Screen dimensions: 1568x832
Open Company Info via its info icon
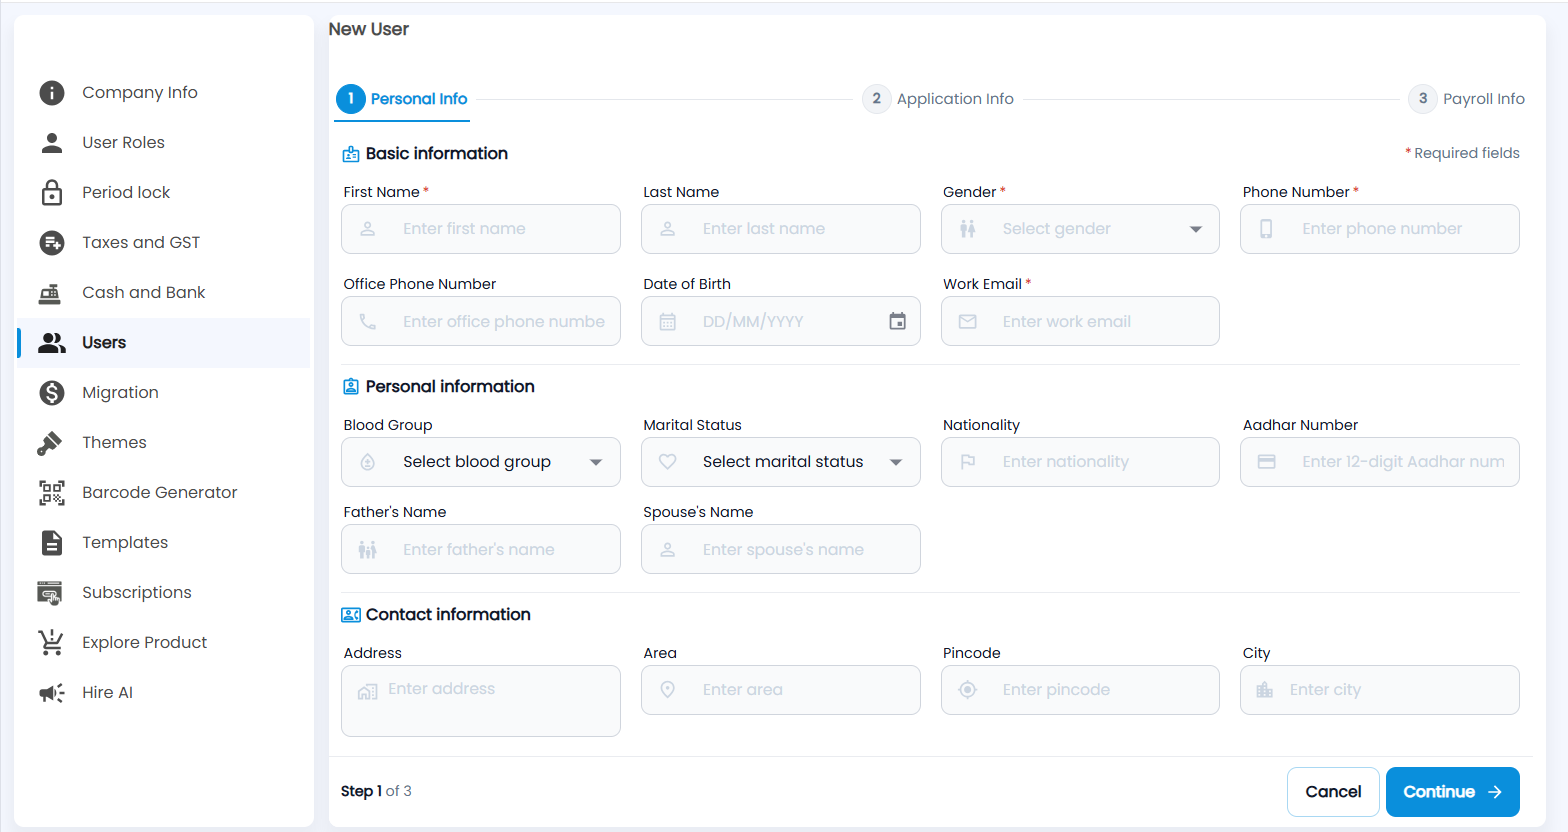[52, 93]
